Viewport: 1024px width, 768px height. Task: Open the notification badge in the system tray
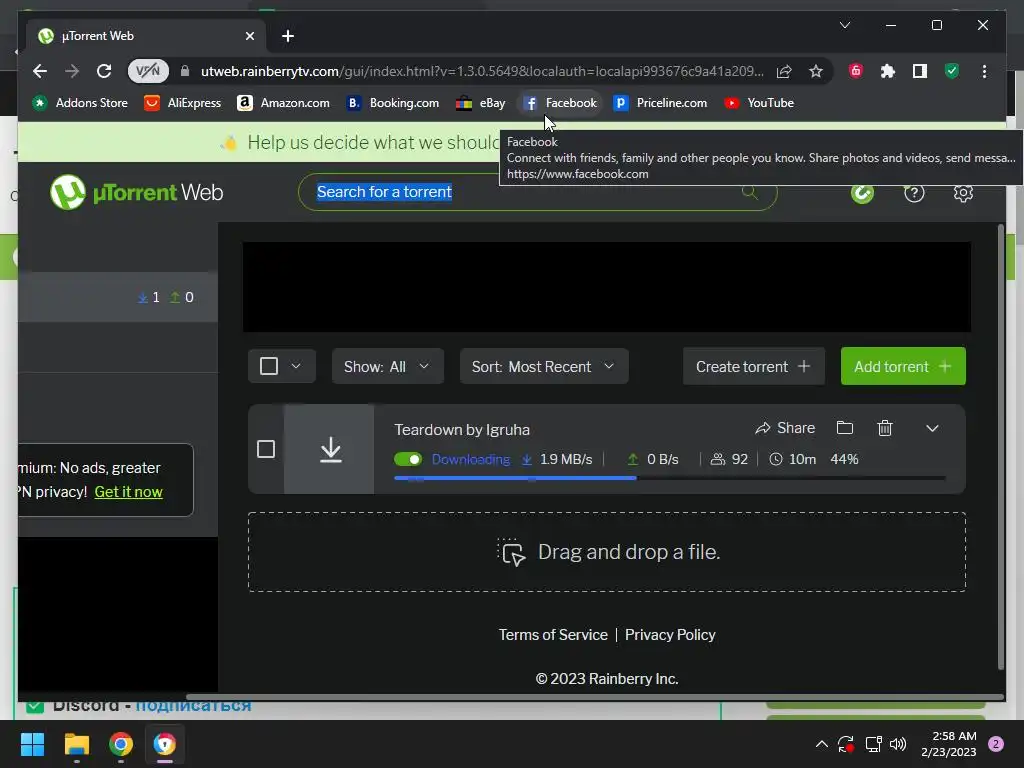point(996,744)
